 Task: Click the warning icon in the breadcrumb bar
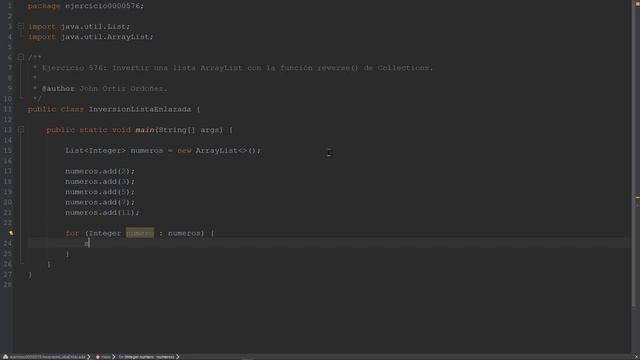pyautogui.click(x=5, y=357)
